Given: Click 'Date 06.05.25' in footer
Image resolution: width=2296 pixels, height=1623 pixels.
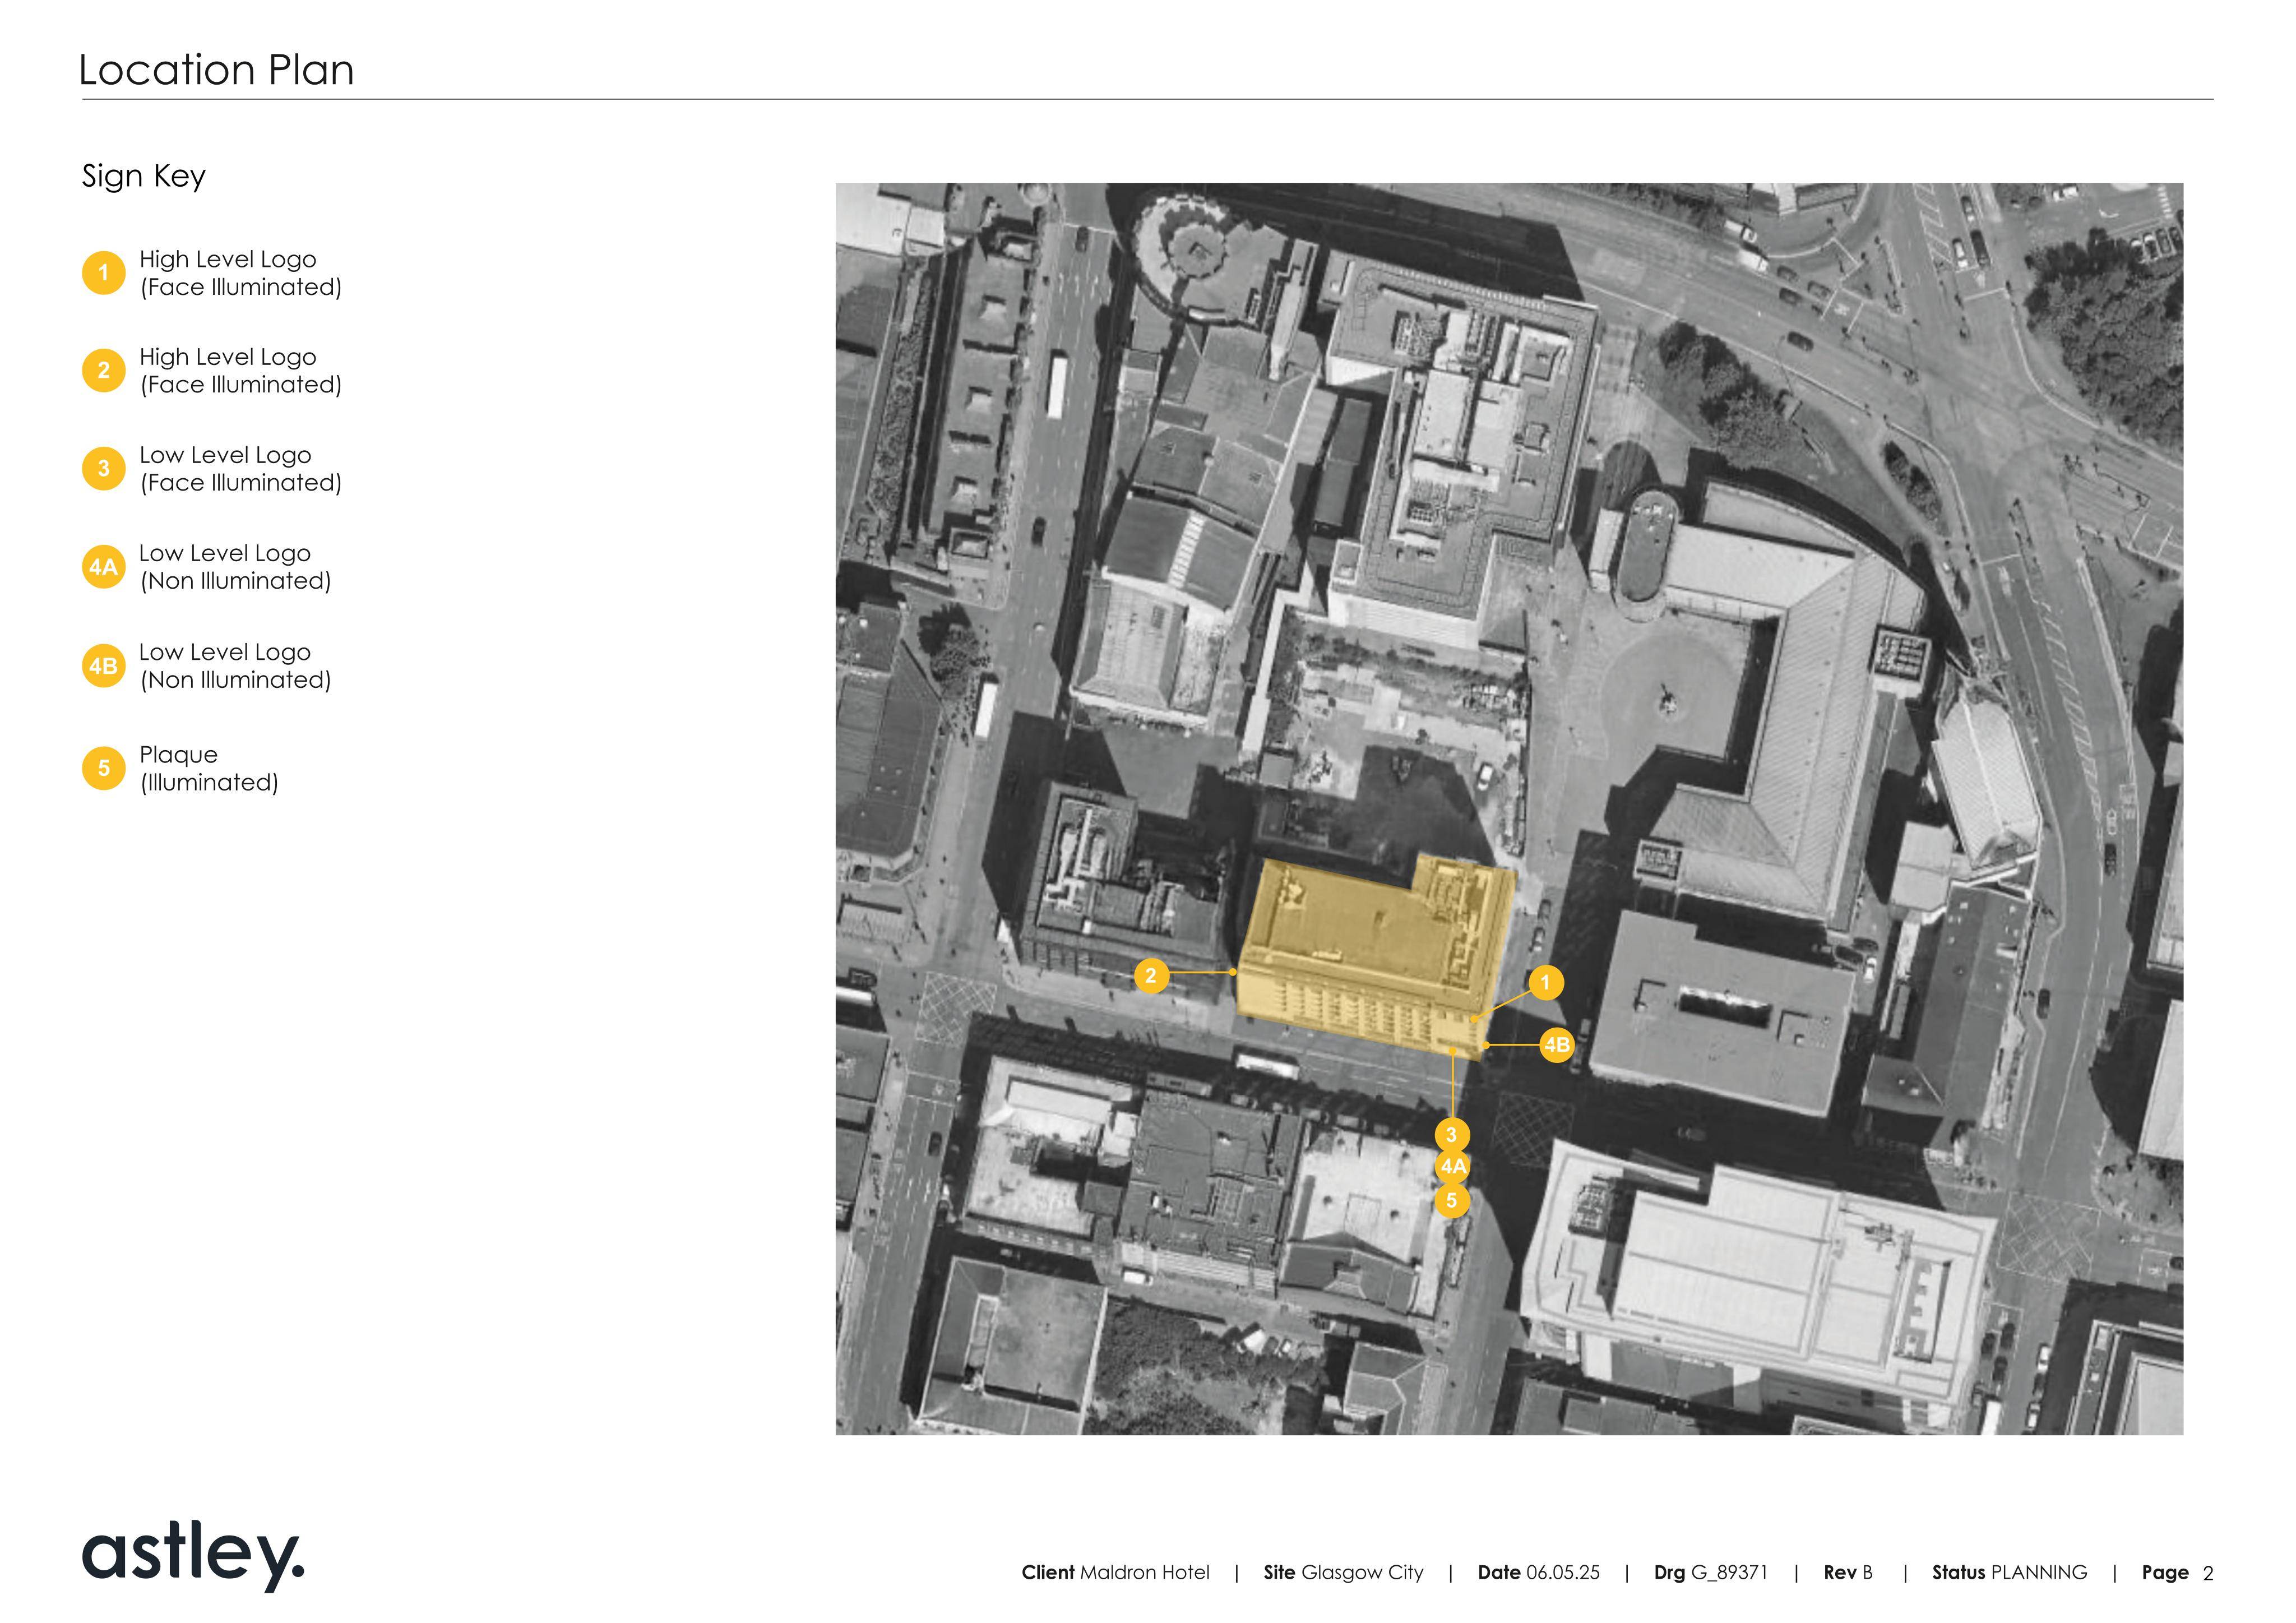Looking at the screenshot, I should 1538,1573.
